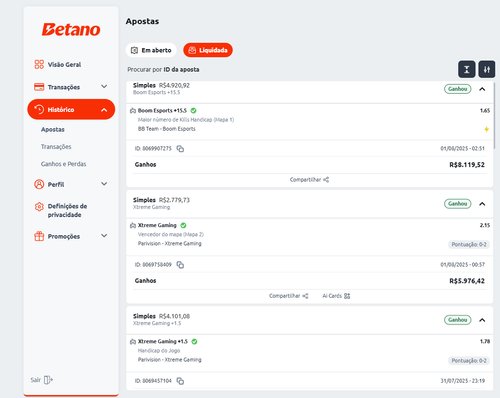Click esports icon beside Xtreme Gaming +1.5
Screen dimensions: 500x398
(x=133, y=342)
